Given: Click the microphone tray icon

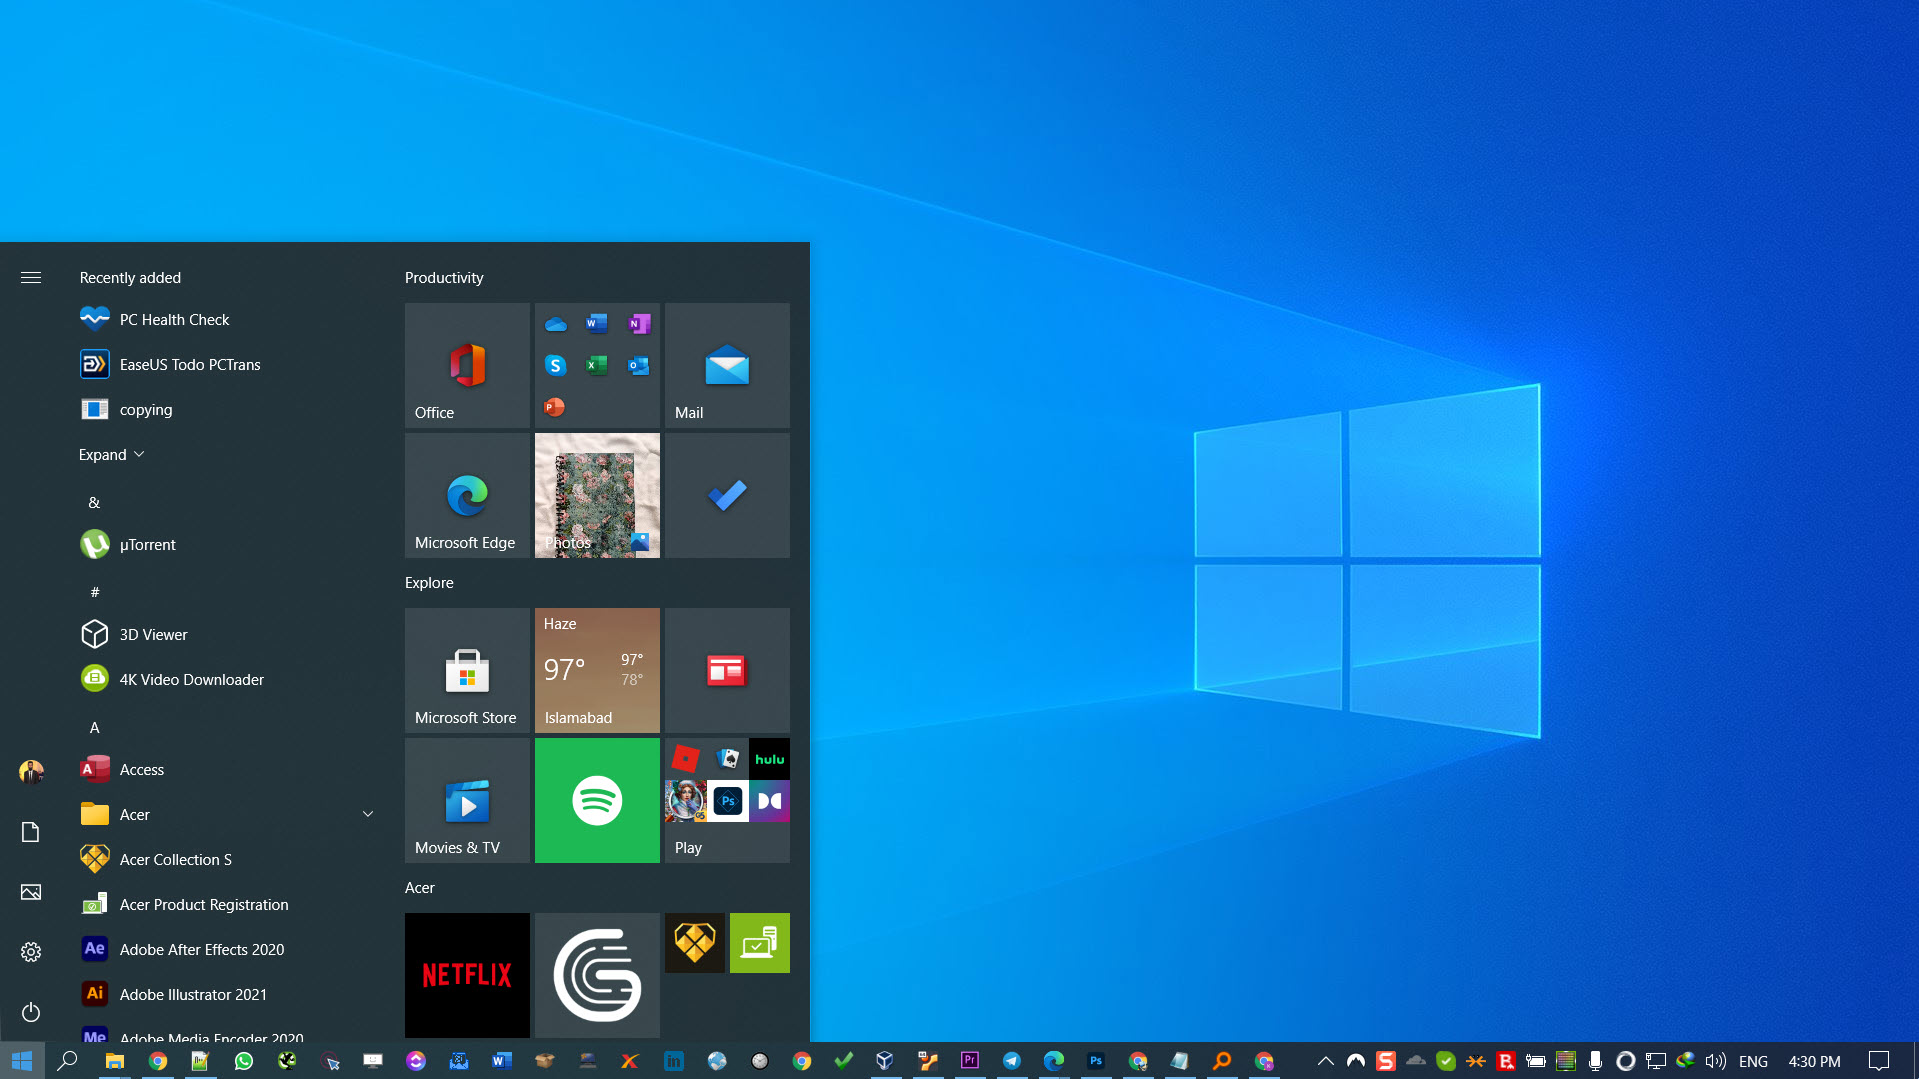Looking at the screenshot, I should (x=1596, y=1061).
